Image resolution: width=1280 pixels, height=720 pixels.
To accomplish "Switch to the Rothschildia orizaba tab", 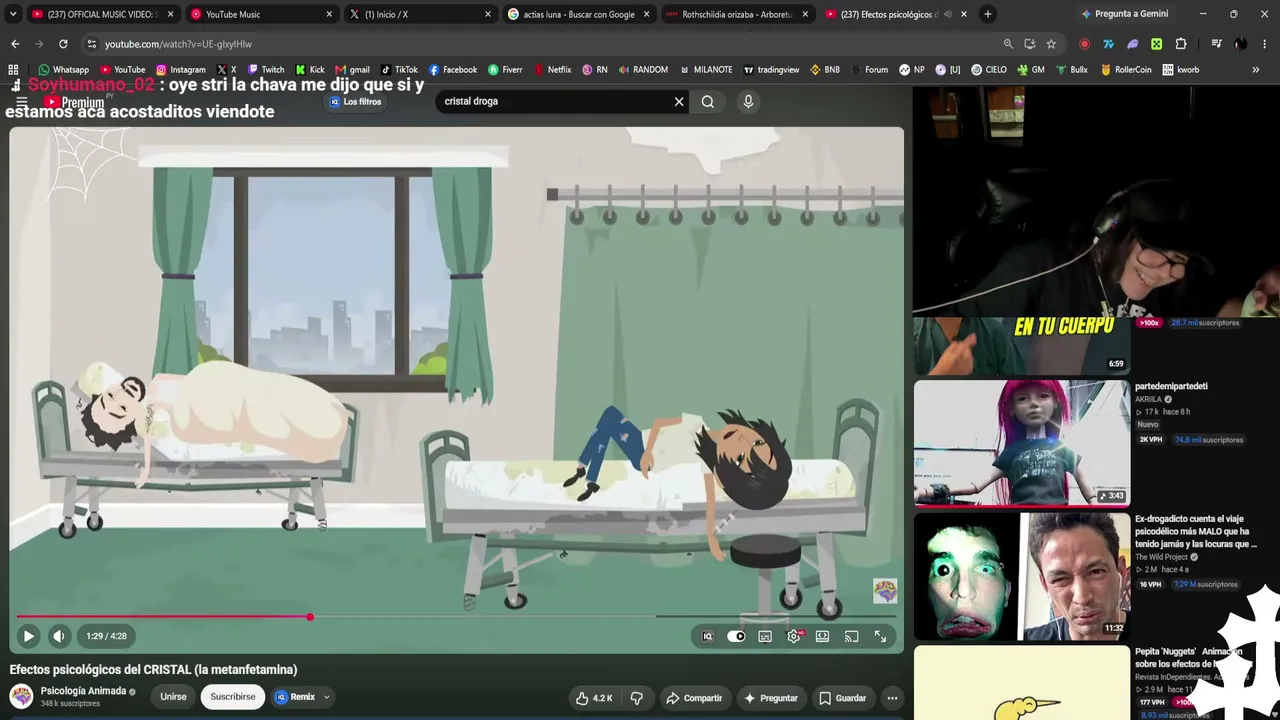I will (738, 14).
